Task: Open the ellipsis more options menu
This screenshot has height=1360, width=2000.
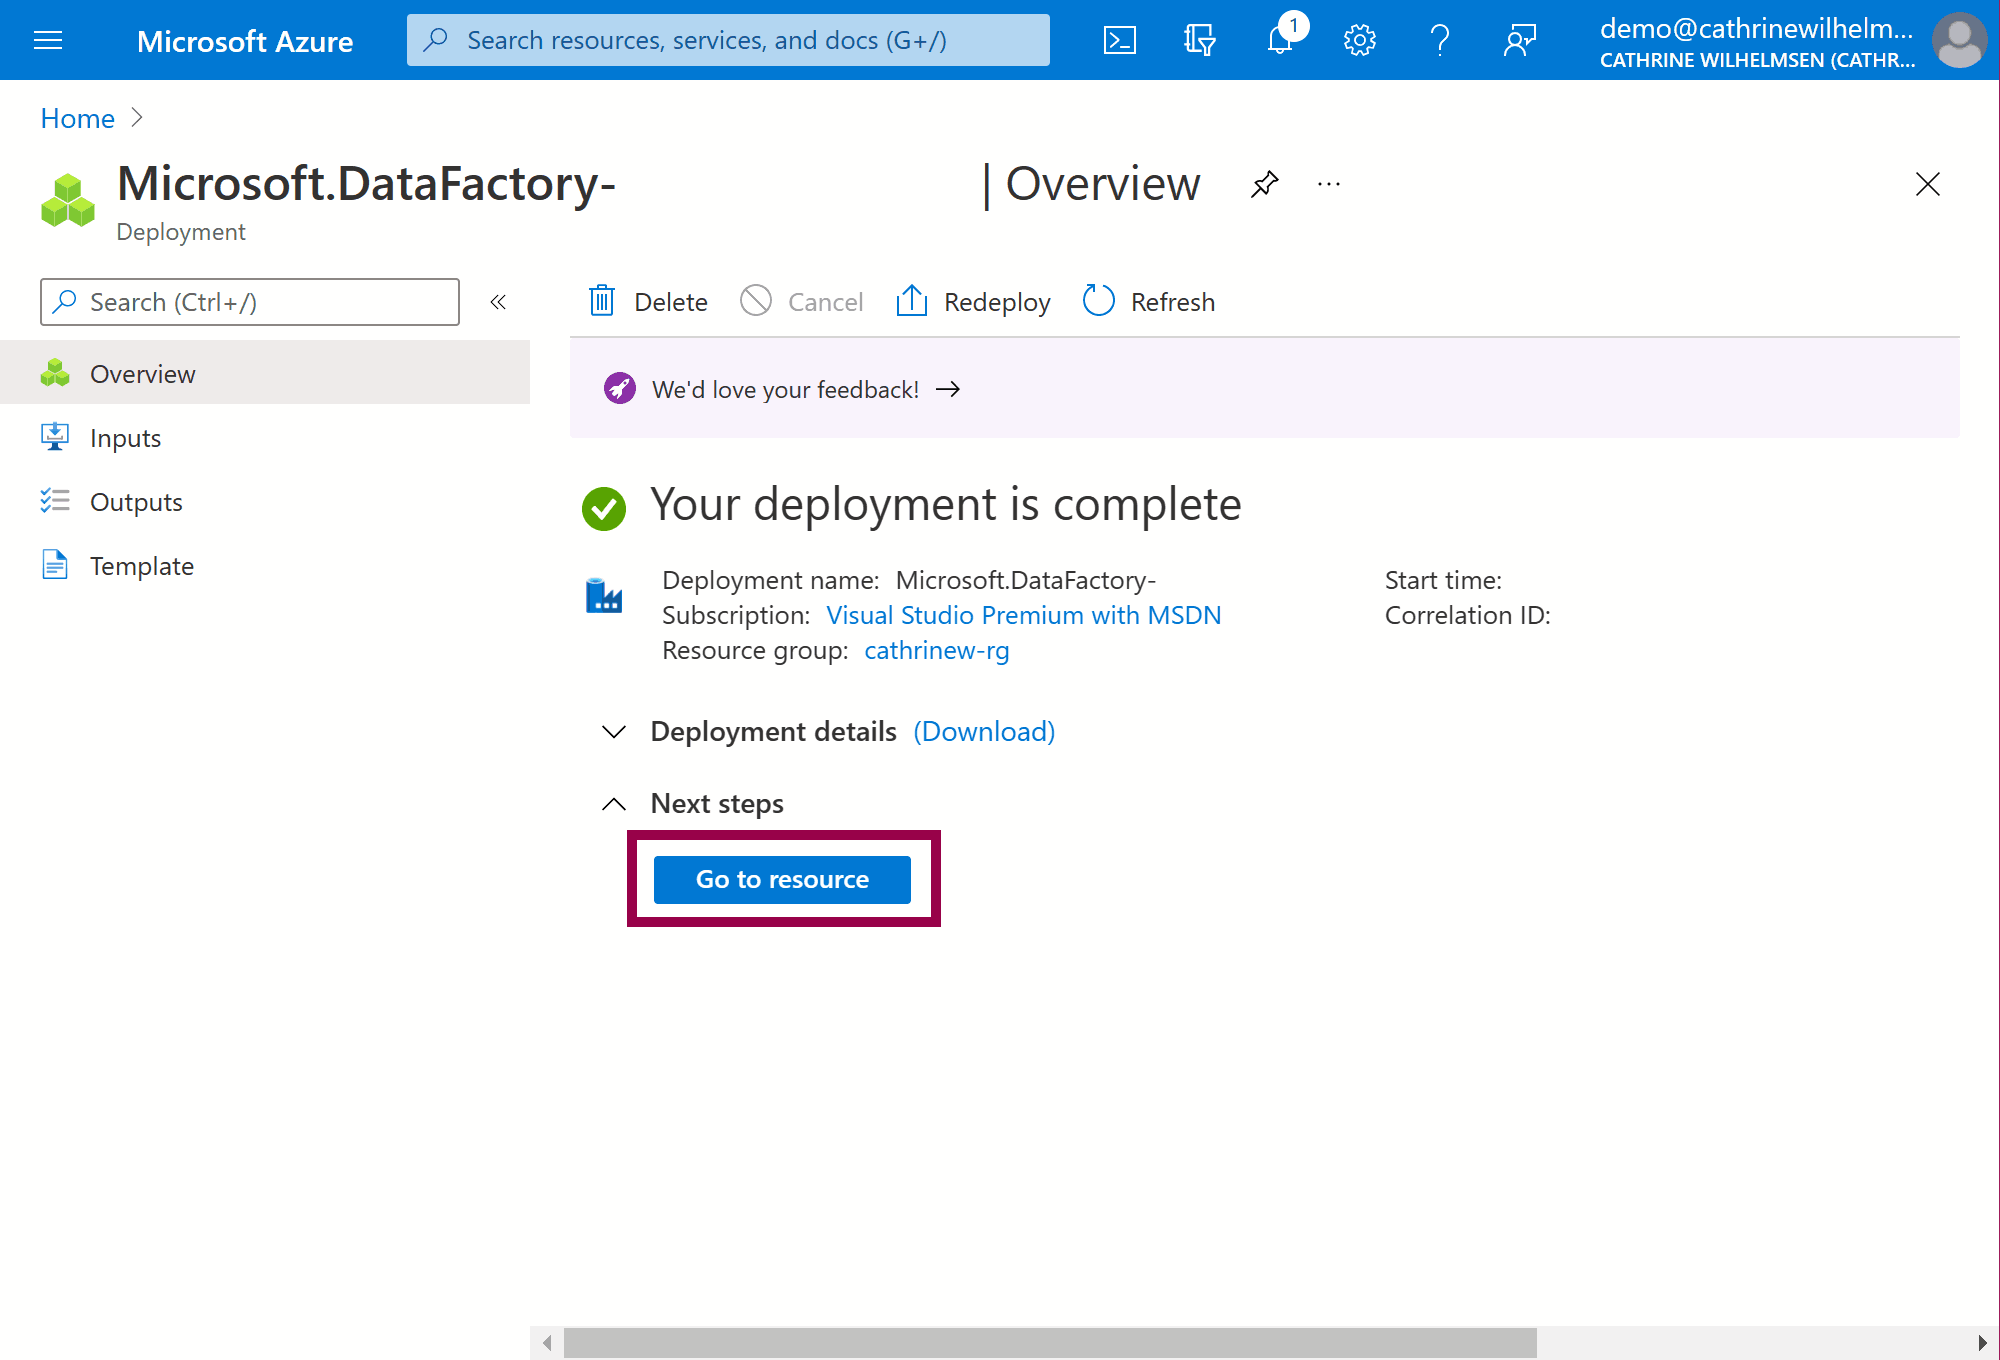Action: coord(1328,184)
